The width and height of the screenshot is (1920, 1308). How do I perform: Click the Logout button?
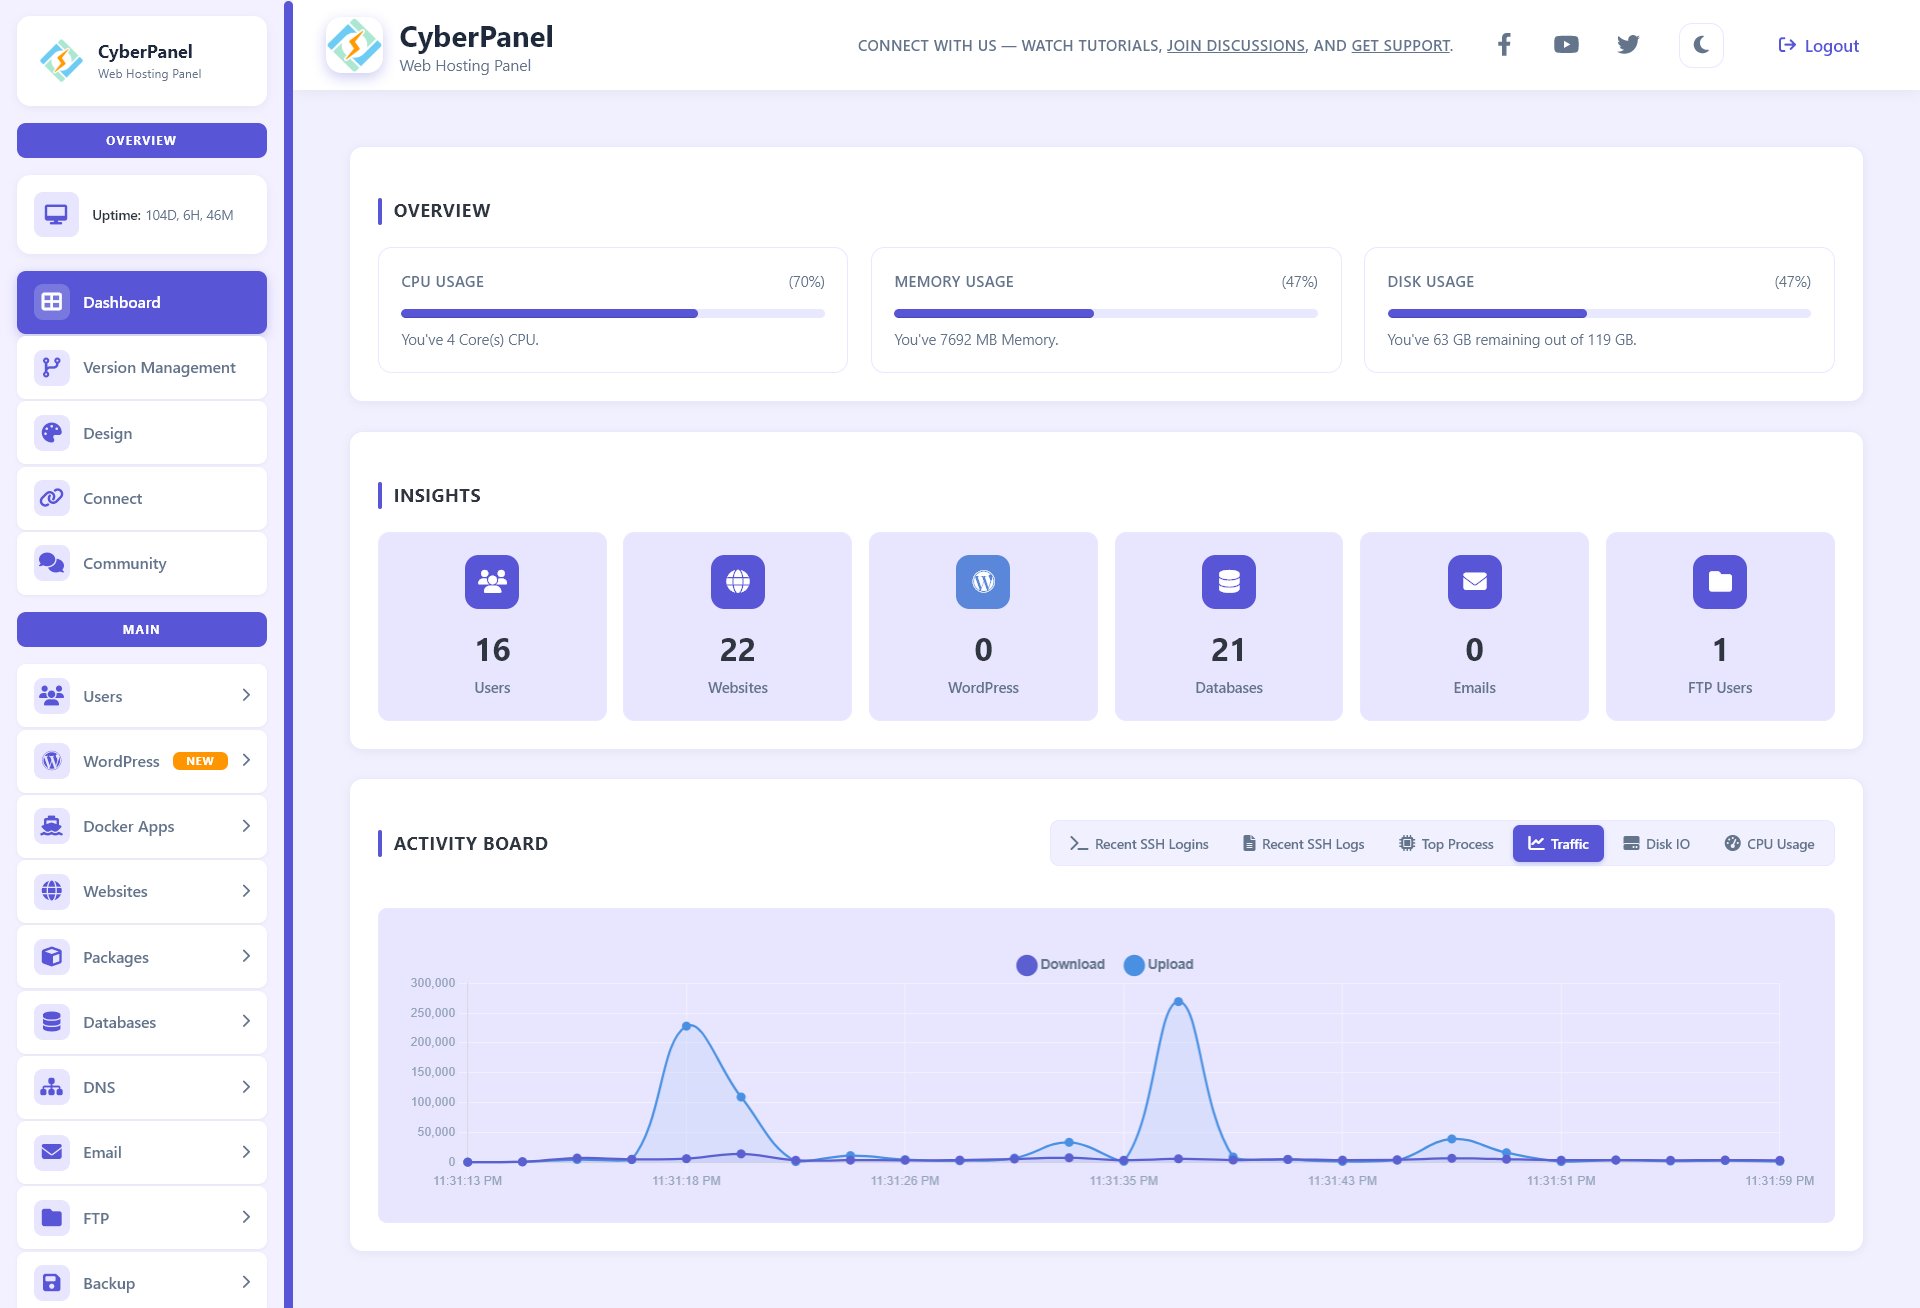click(1818, 46)
